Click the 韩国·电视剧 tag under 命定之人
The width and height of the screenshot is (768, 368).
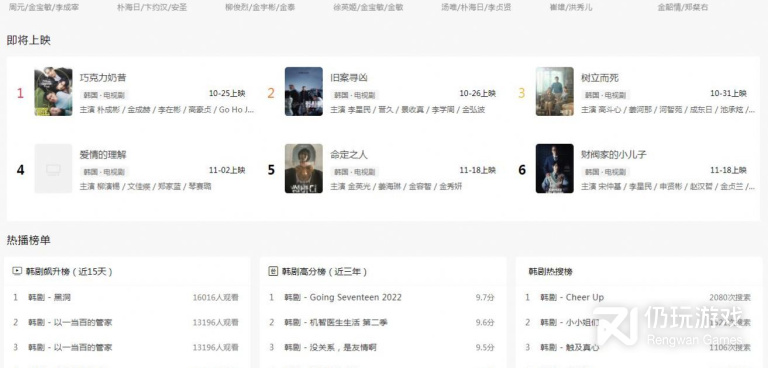[x=355, y=172]
